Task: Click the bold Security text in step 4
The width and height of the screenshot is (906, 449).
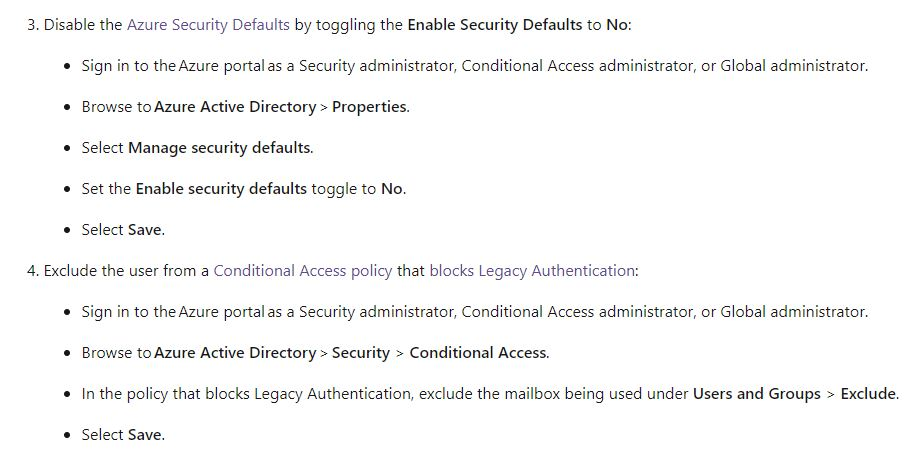Action: tap(361, 353)
